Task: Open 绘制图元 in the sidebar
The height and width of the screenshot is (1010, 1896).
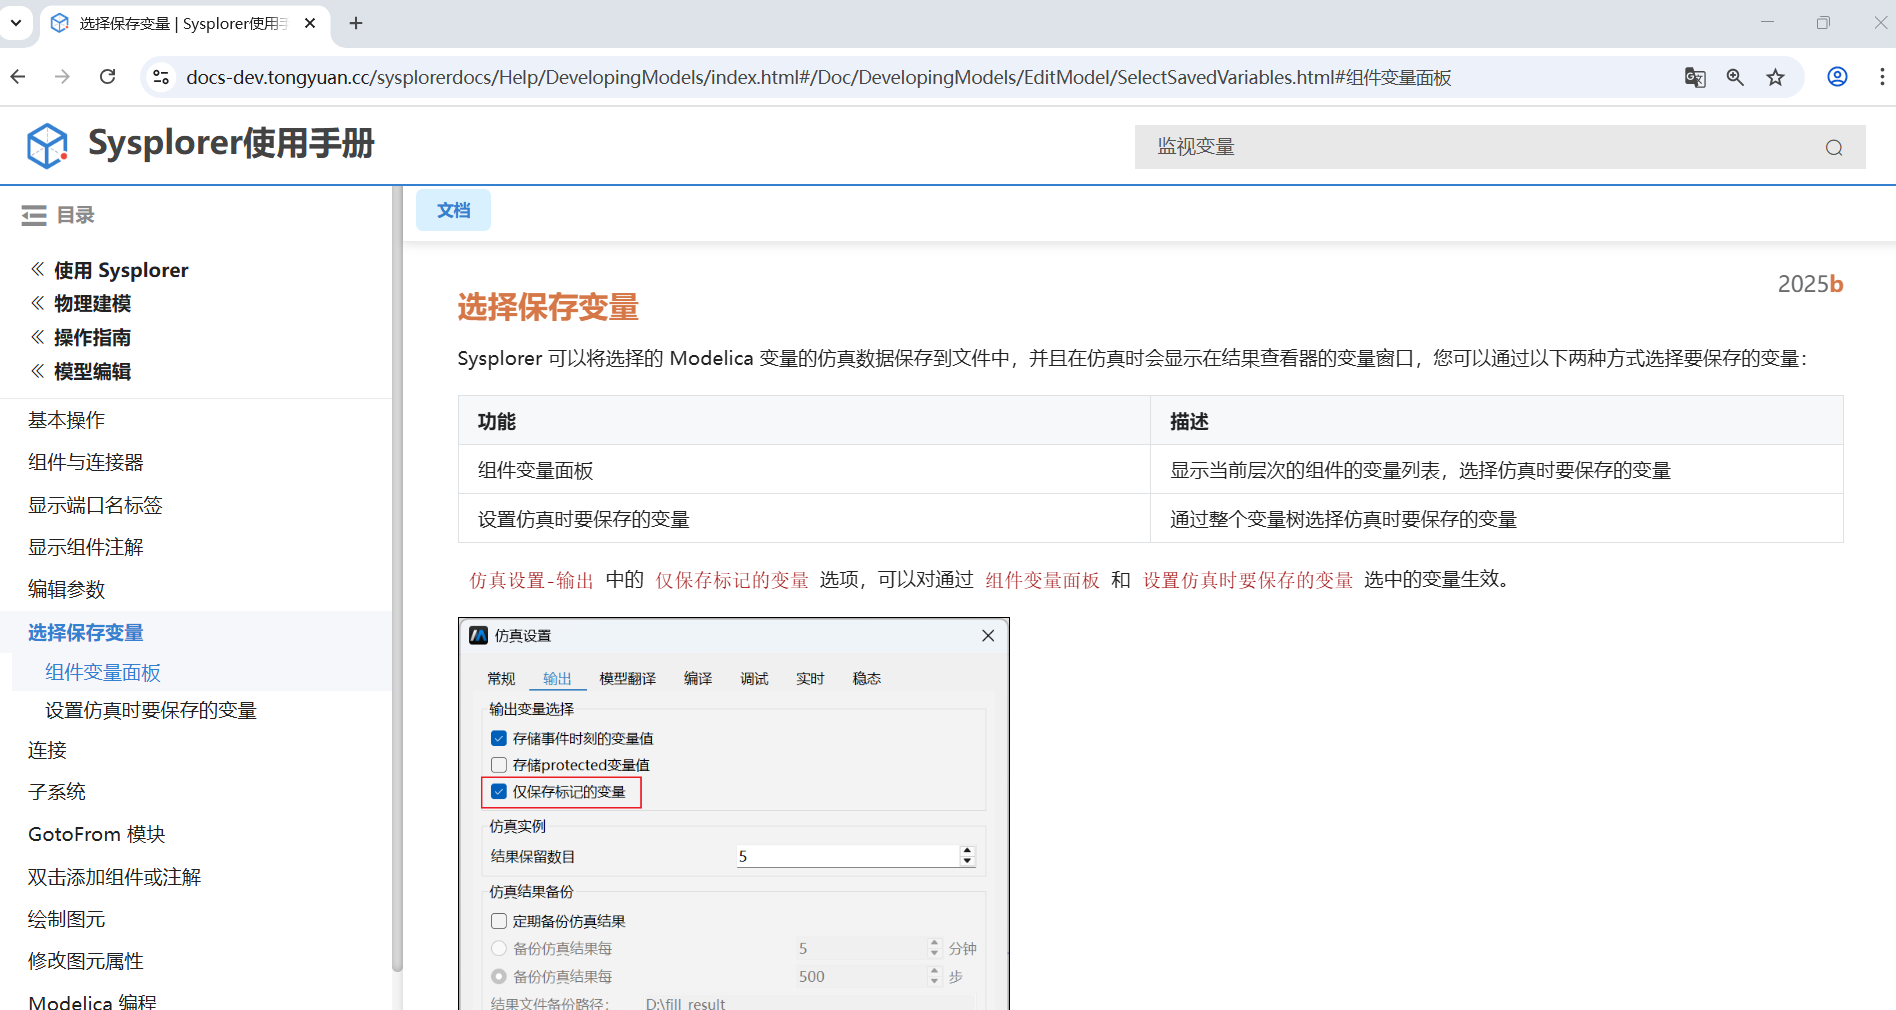Action: pyautogui.click(x=66, y=919)
